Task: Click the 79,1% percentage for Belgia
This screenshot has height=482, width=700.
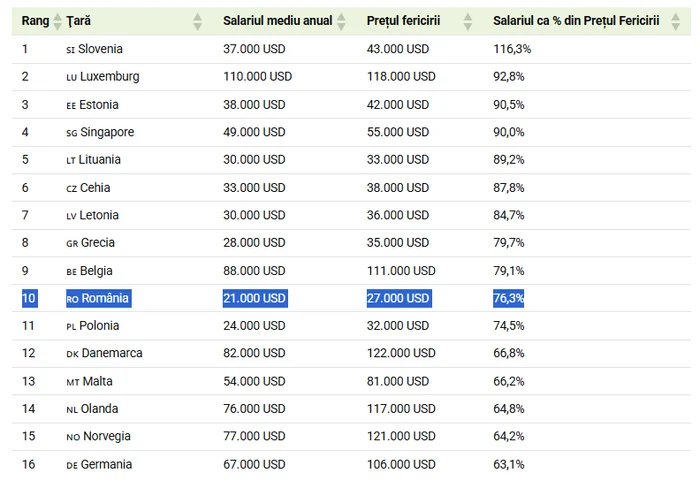Action: click(x=508, y=270)
